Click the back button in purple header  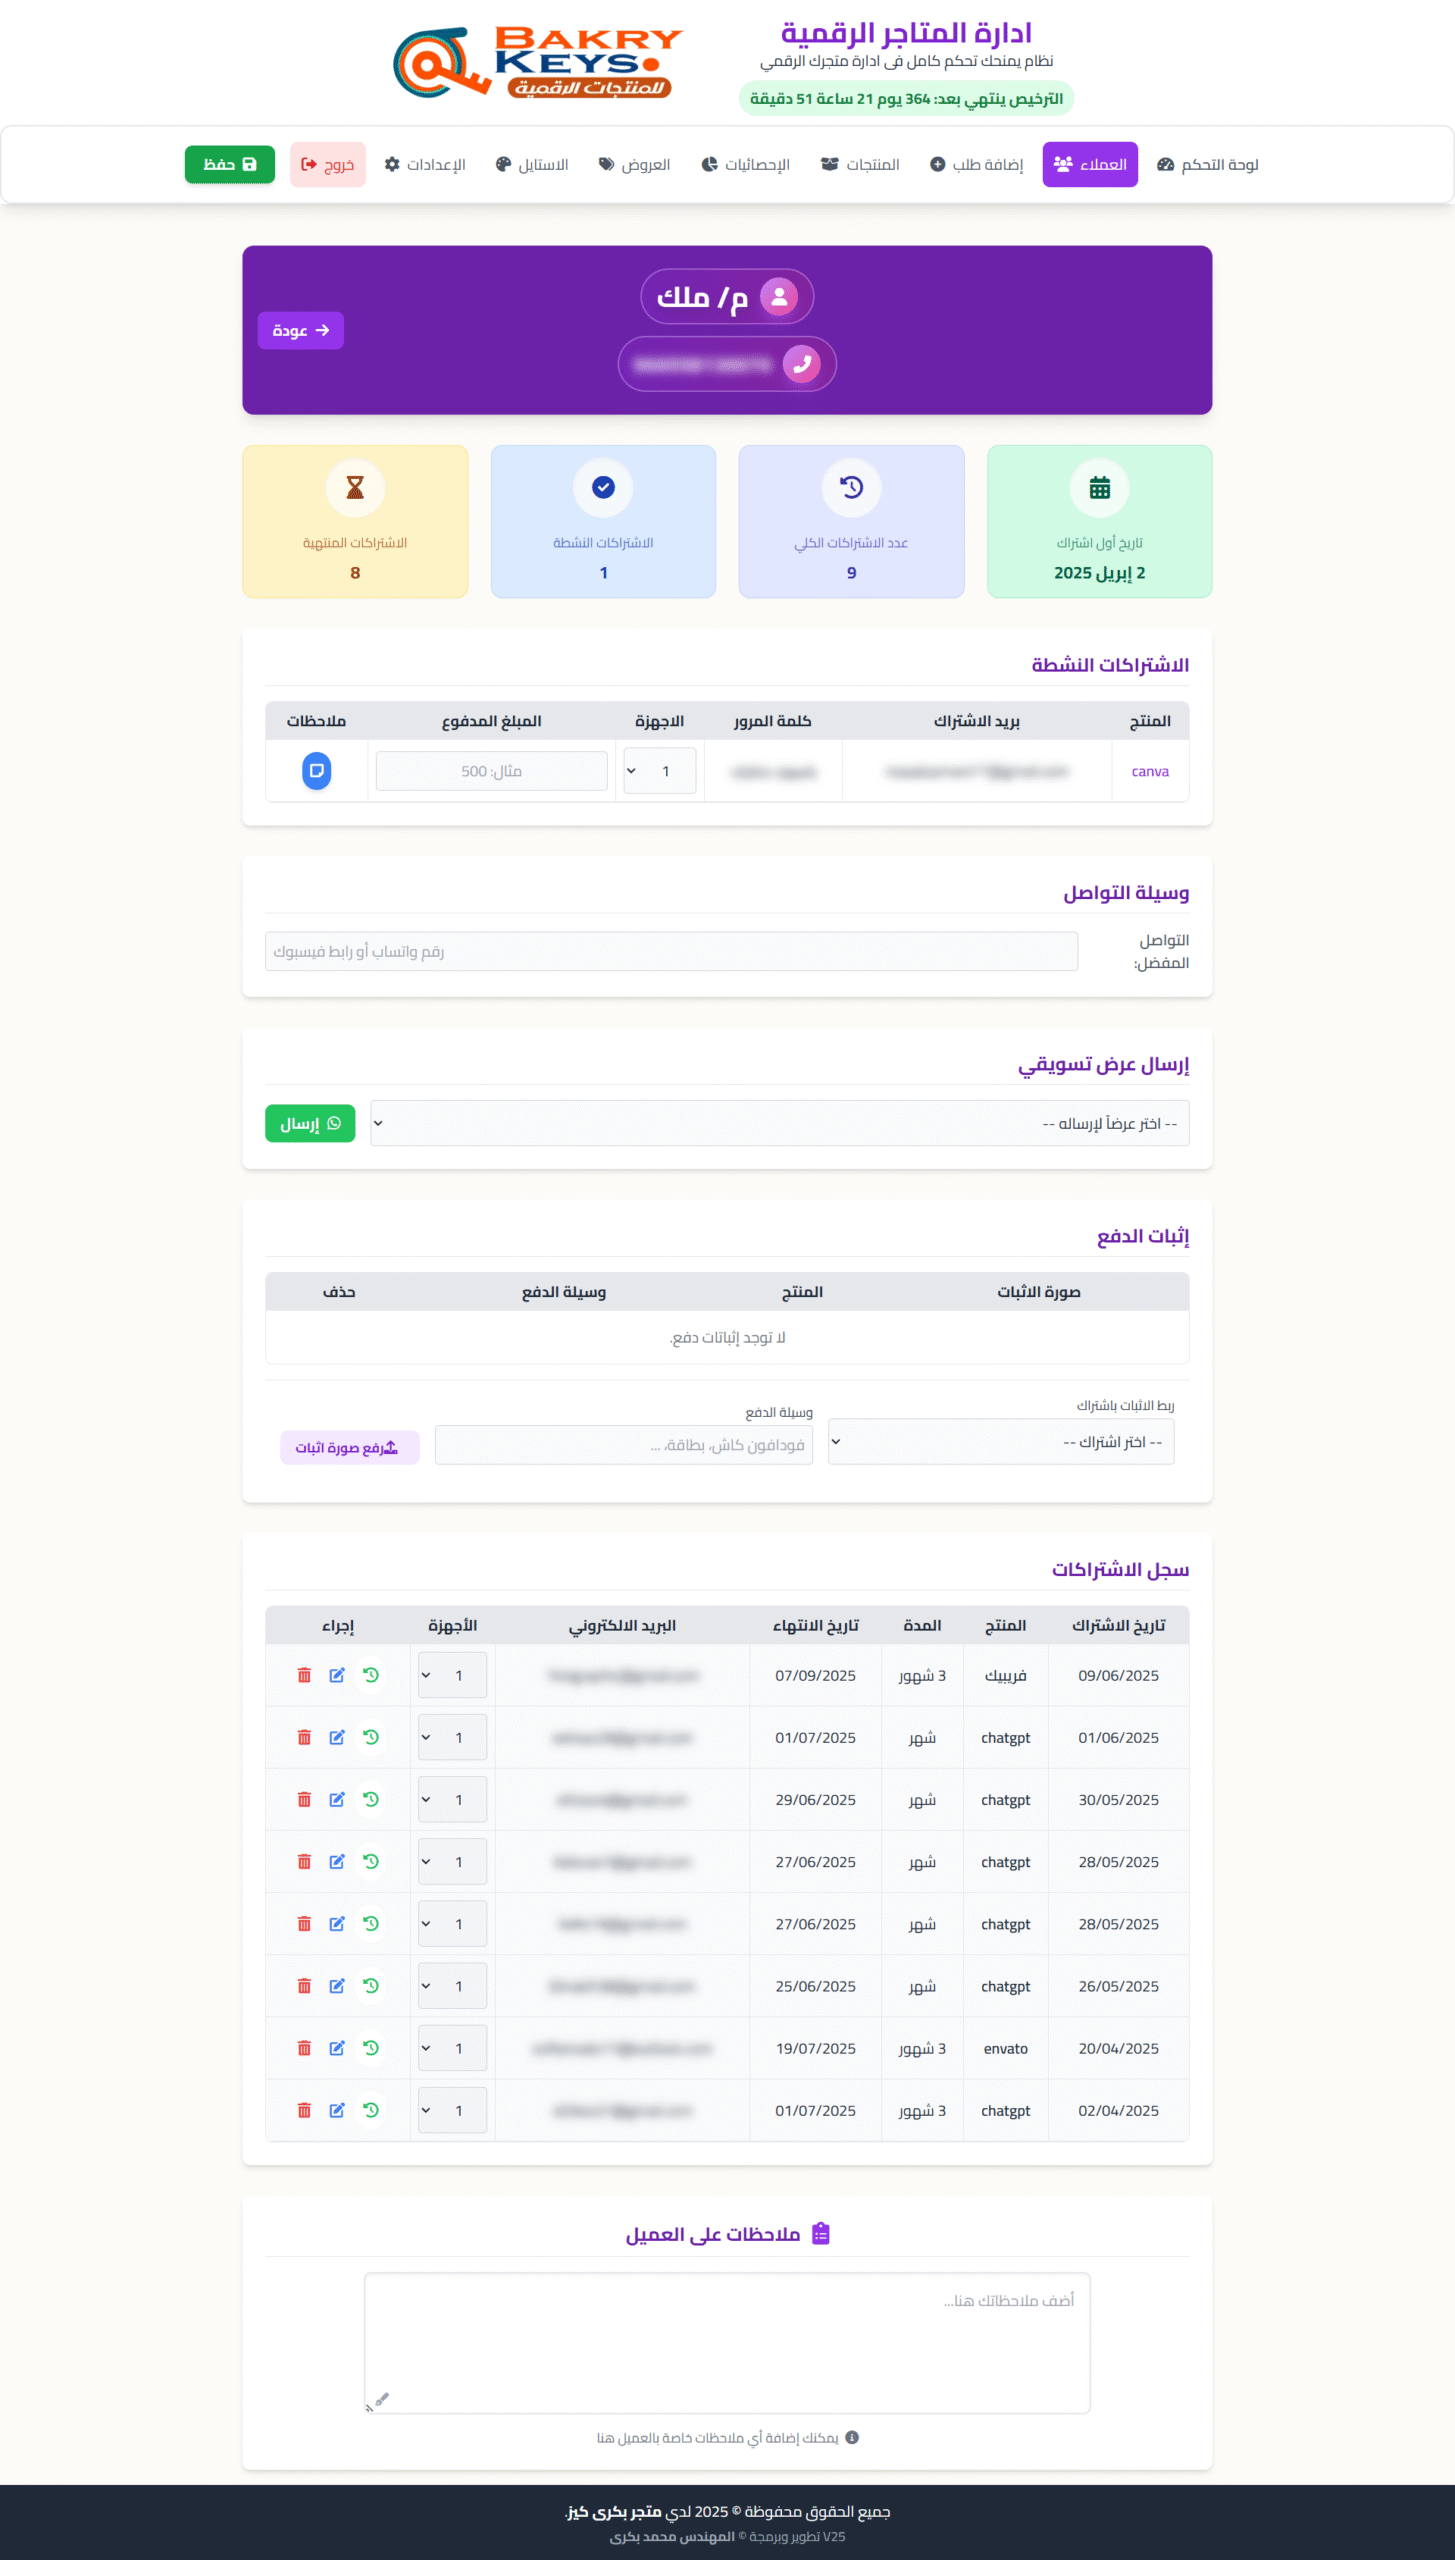click(300, 331)
